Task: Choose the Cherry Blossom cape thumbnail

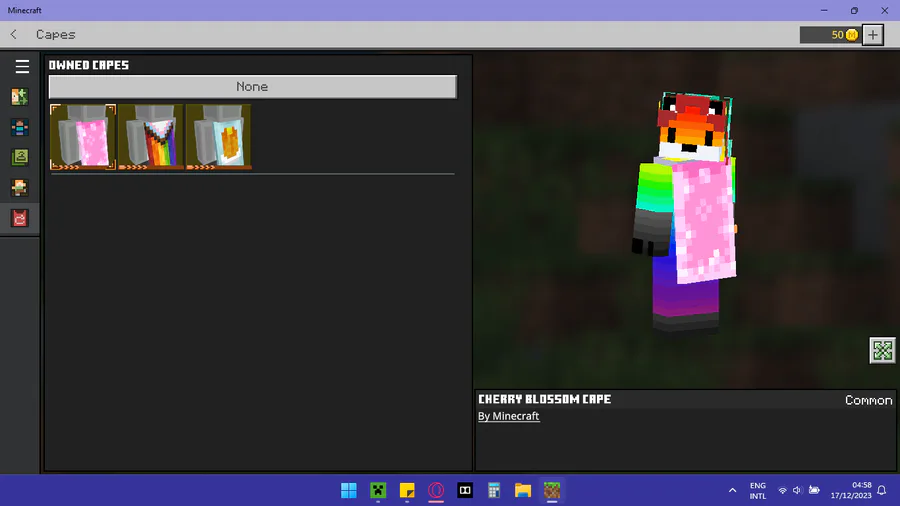Action: (83, 137)
